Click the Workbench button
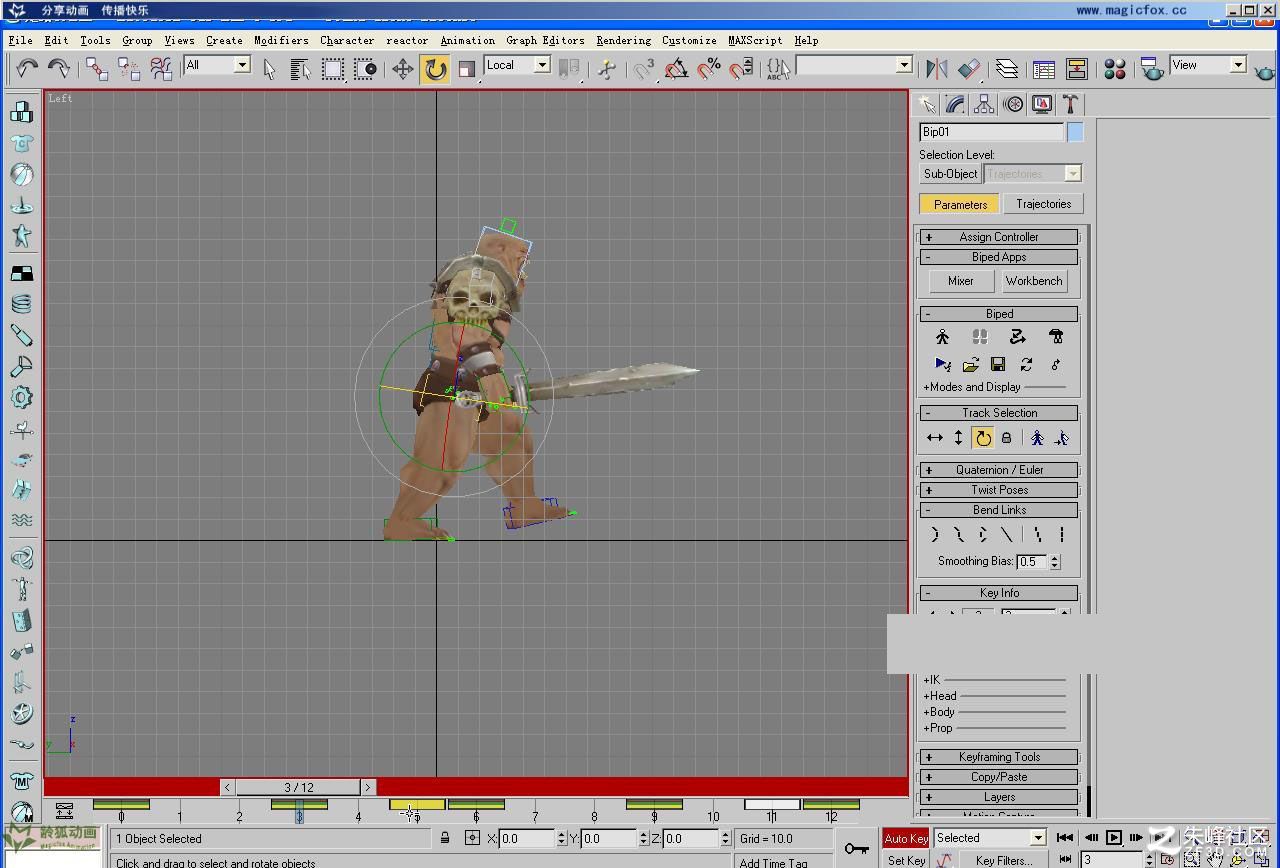This screenshot has height=868, width=1280. [1034, 281]
